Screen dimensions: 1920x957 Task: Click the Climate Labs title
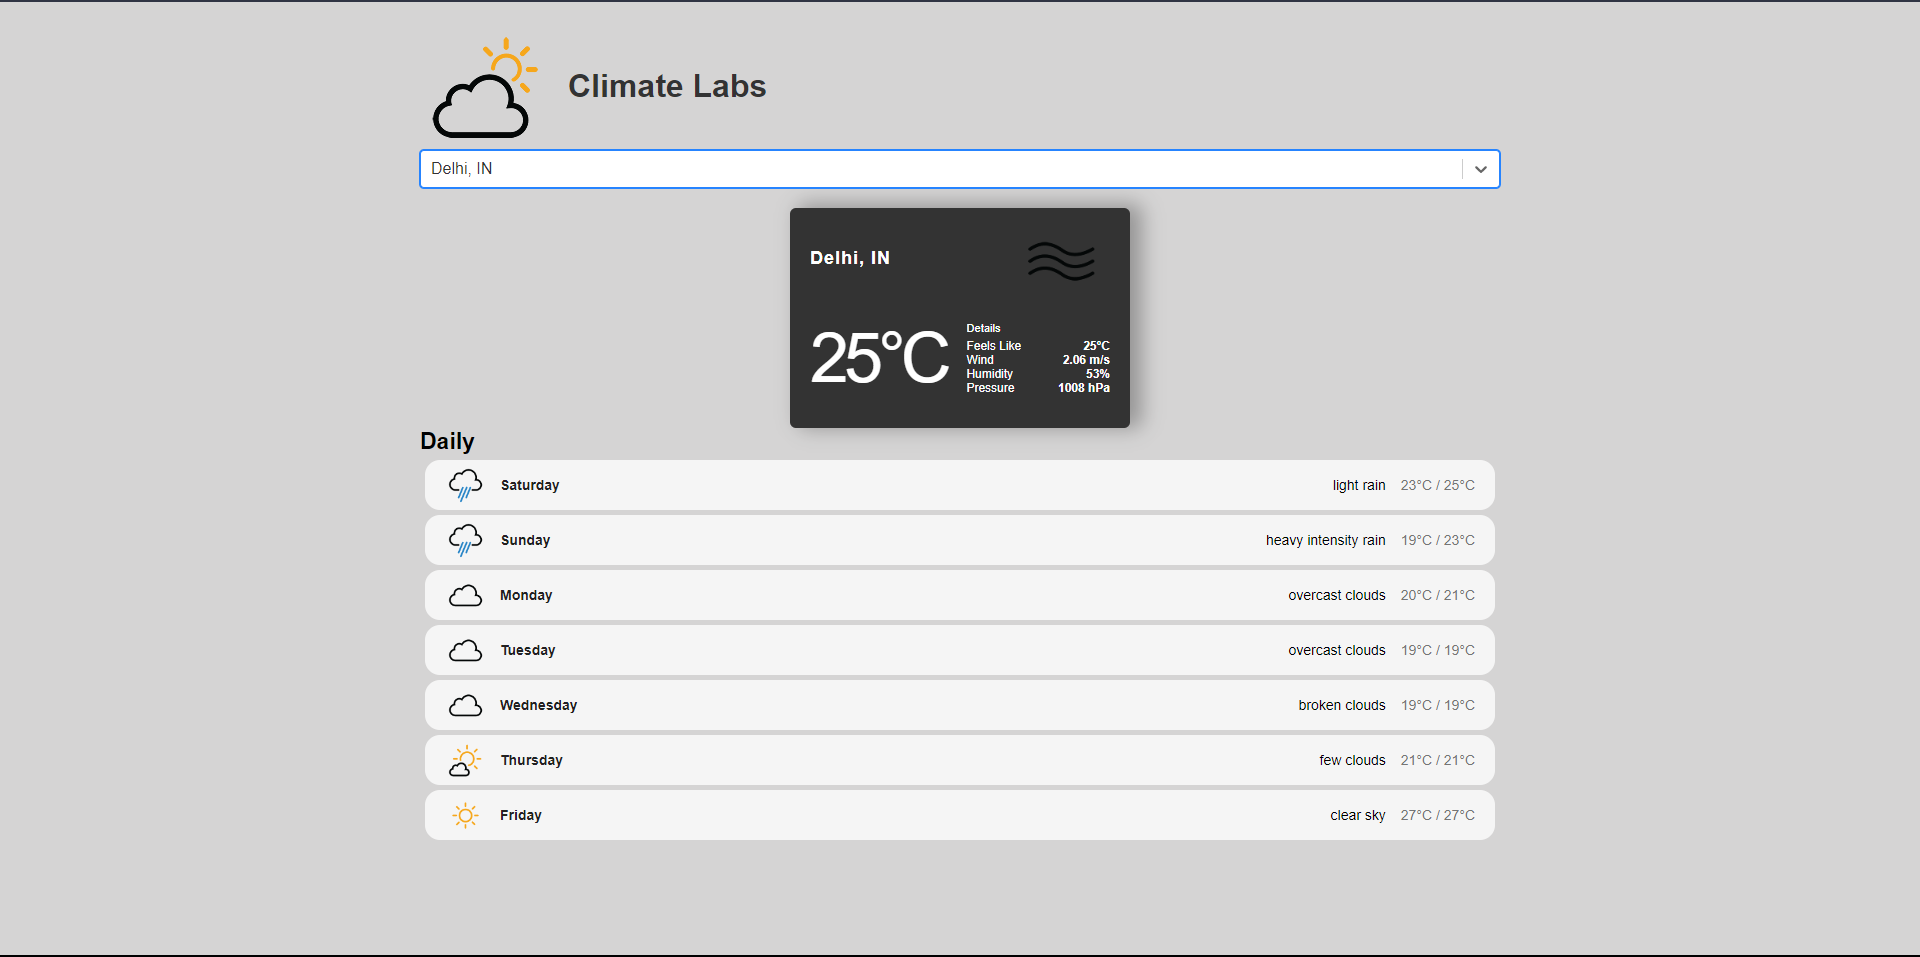coord(667,86)
